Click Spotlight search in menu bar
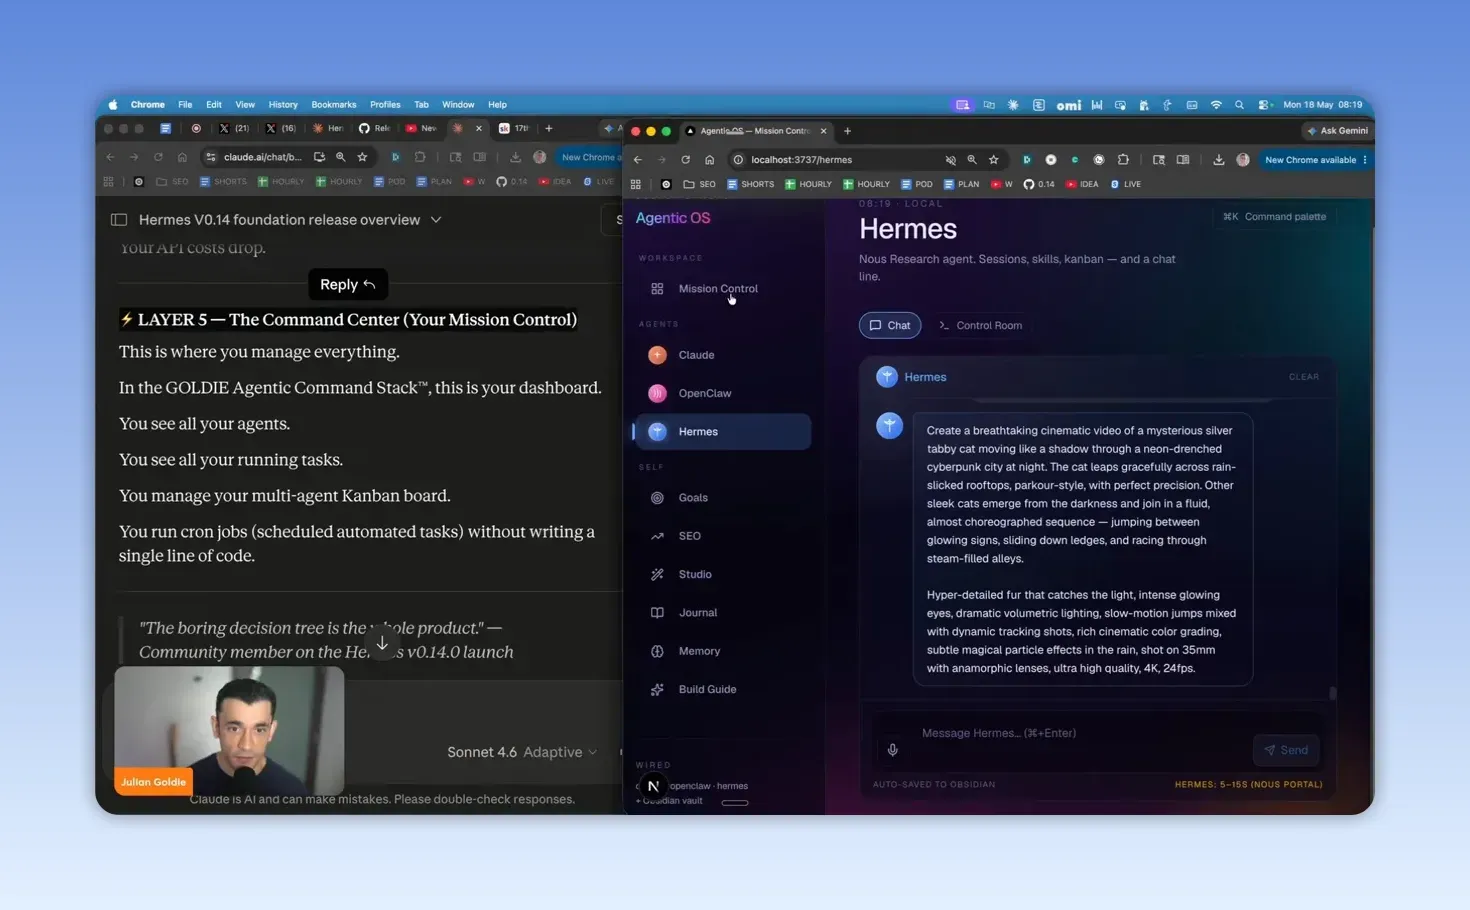 (1239, 105)
